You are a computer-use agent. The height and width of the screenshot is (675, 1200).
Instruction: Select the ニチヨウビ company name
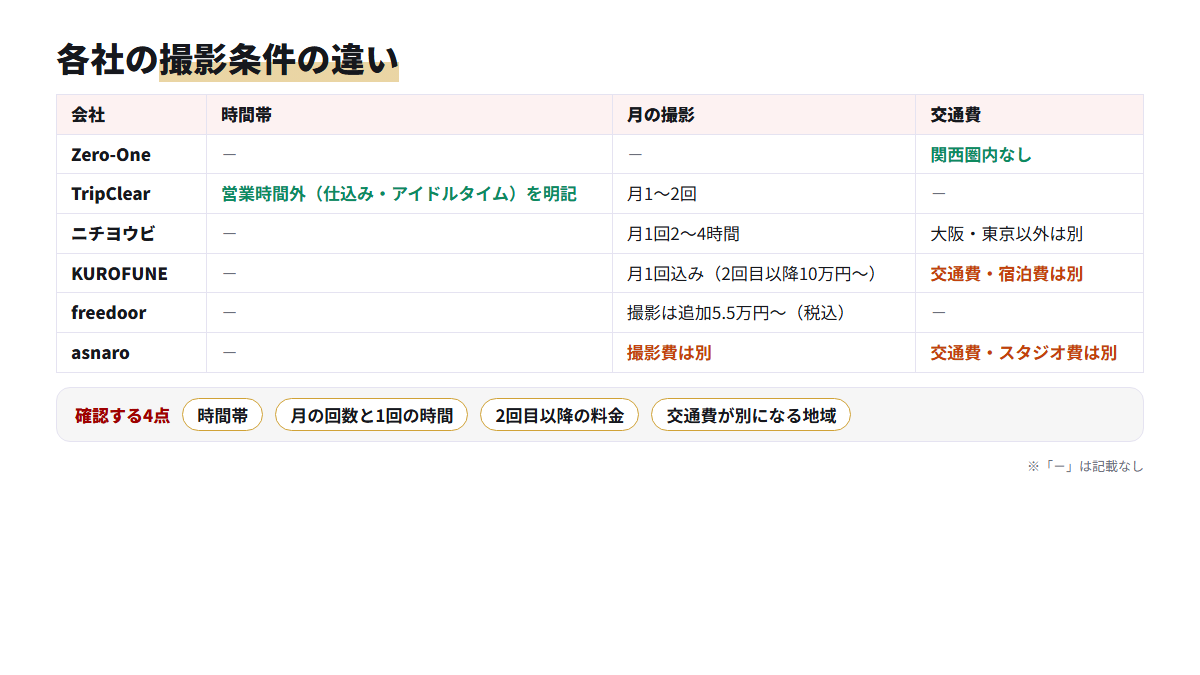(x=113, y=234)
